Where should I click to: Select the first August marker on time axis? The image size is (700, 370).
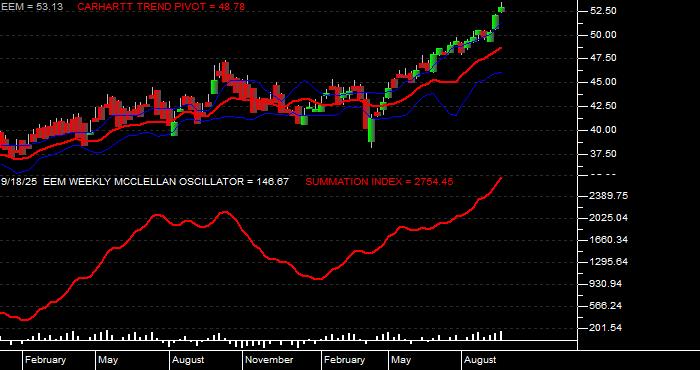click(188, 360)
